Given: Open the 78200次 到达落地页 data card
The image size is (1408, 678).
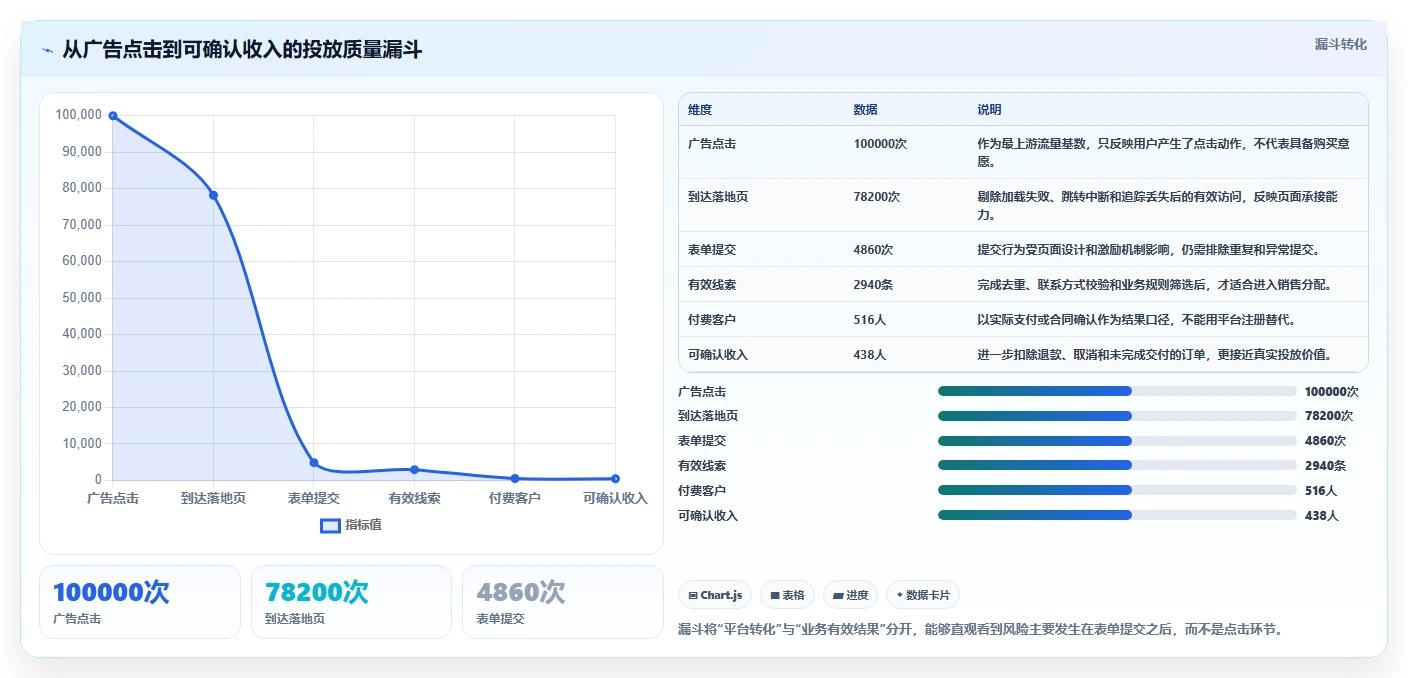Looking at the screenshot, I should pyautogui.click(x=351, y=602).
